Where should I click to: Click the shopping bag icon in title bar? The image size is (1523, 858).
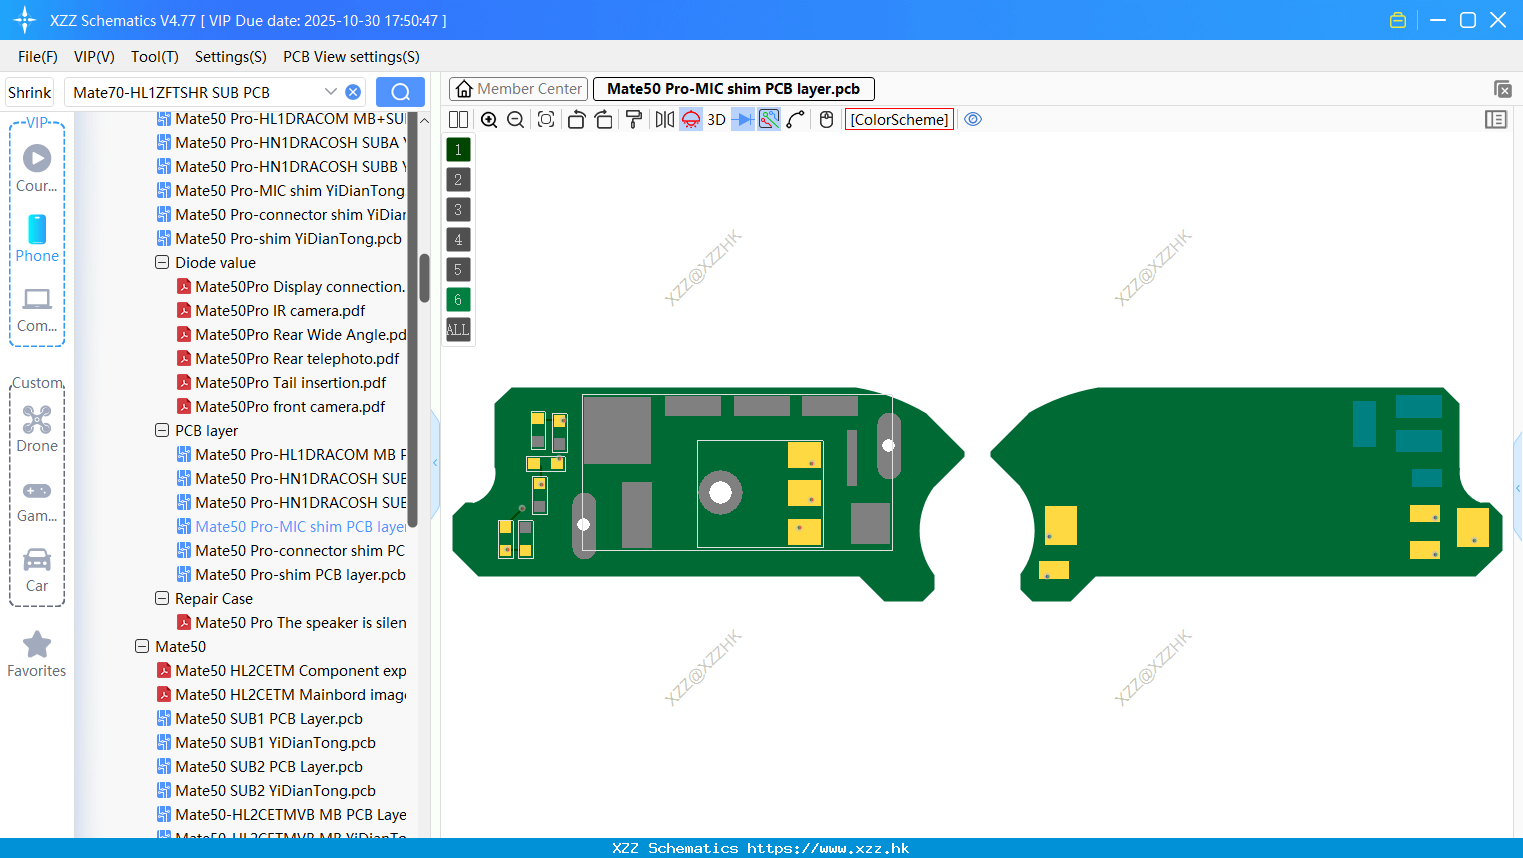click(1398, 20)
